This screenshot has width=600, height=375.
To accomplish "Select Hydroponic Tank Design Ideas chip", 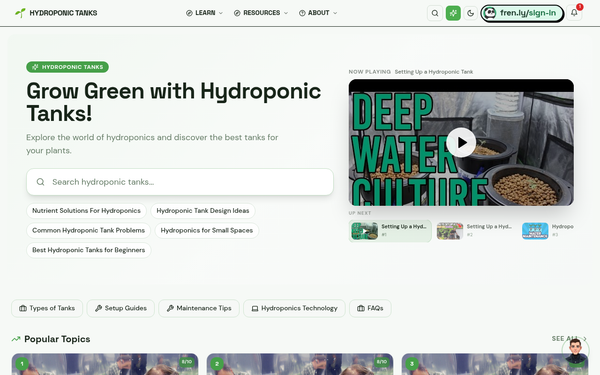I will 203,211.
